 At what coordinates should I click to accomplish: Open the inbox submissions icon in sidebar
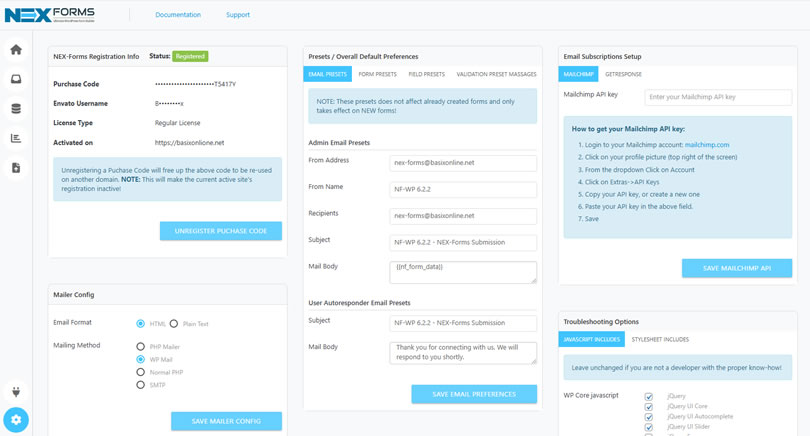pyautogui.click(x=16, y=79)
